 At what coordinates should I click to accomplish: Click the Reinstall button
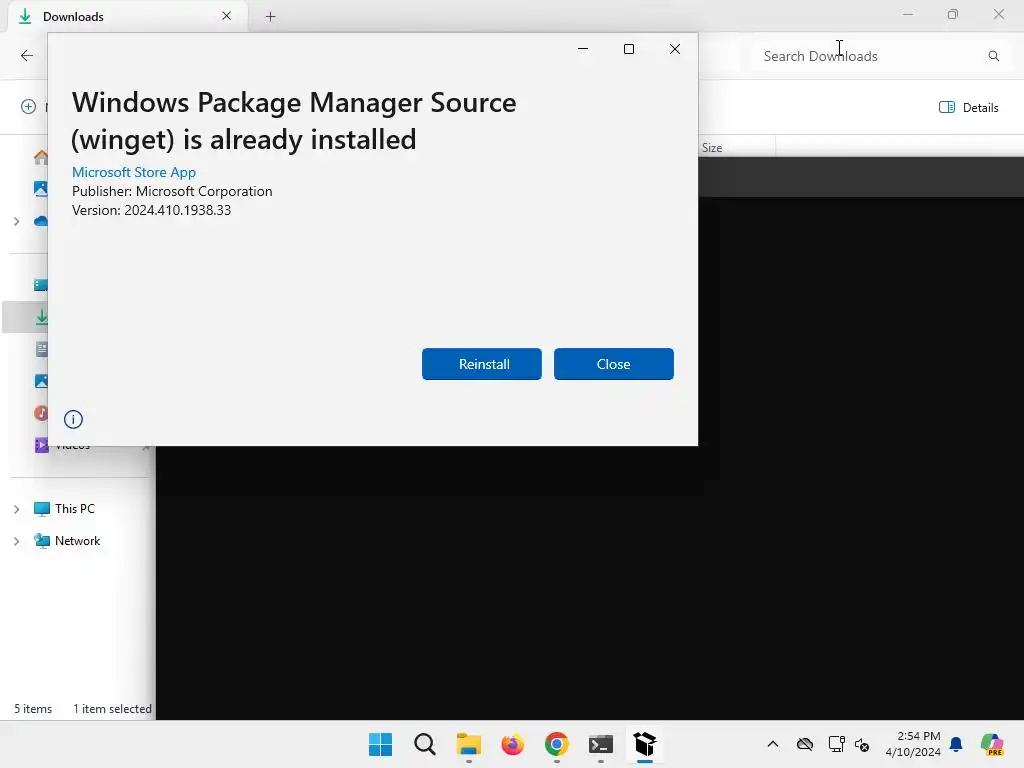coord(481,364)
